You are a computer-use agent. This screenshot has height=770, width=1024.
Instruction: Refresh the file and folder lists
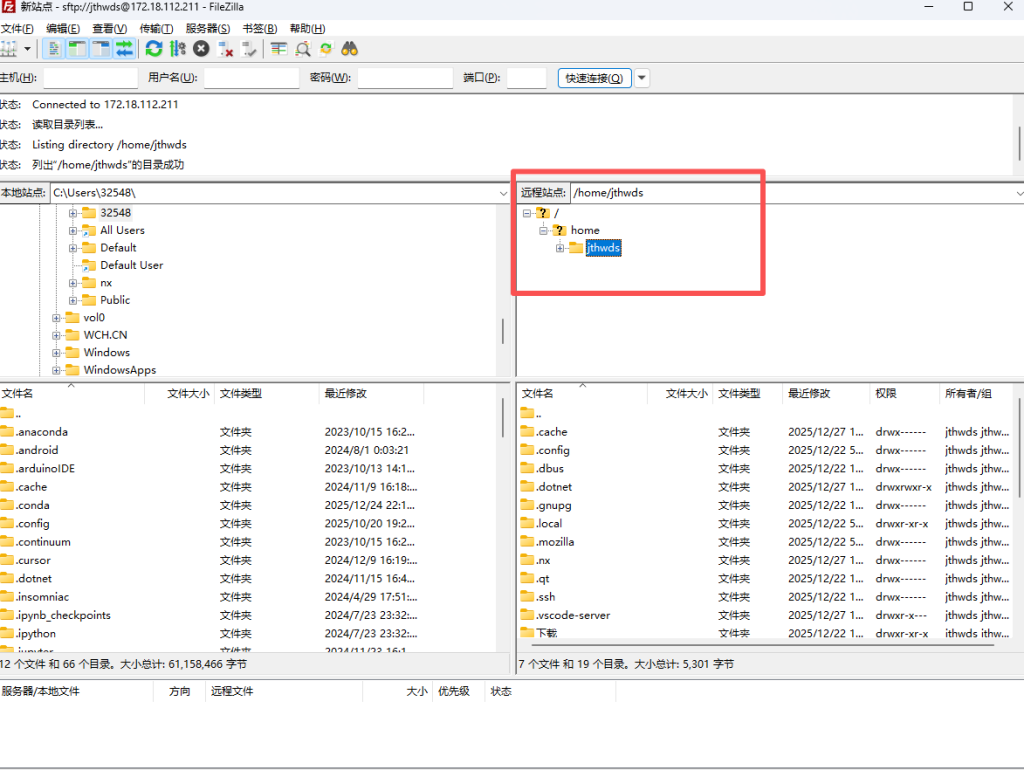tap(154, 48)
